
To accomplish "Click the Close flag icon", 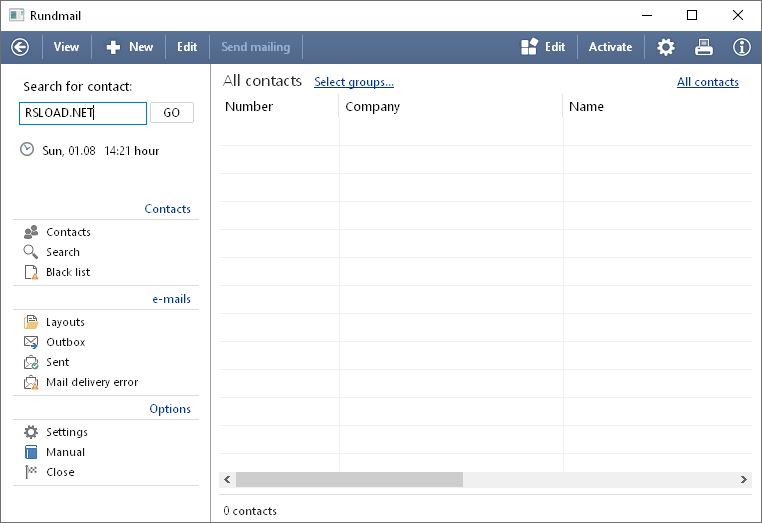I will [x=31, y=472].
